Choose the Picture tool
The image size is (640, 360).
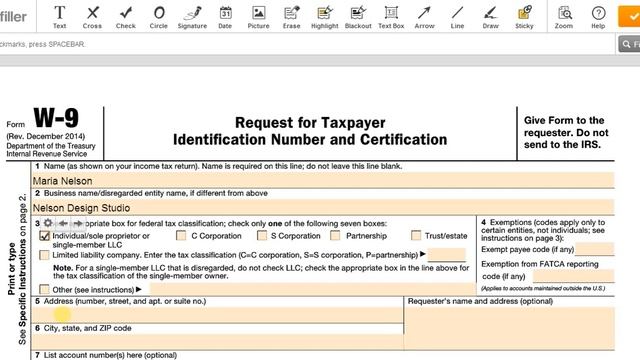pos(258,17)
